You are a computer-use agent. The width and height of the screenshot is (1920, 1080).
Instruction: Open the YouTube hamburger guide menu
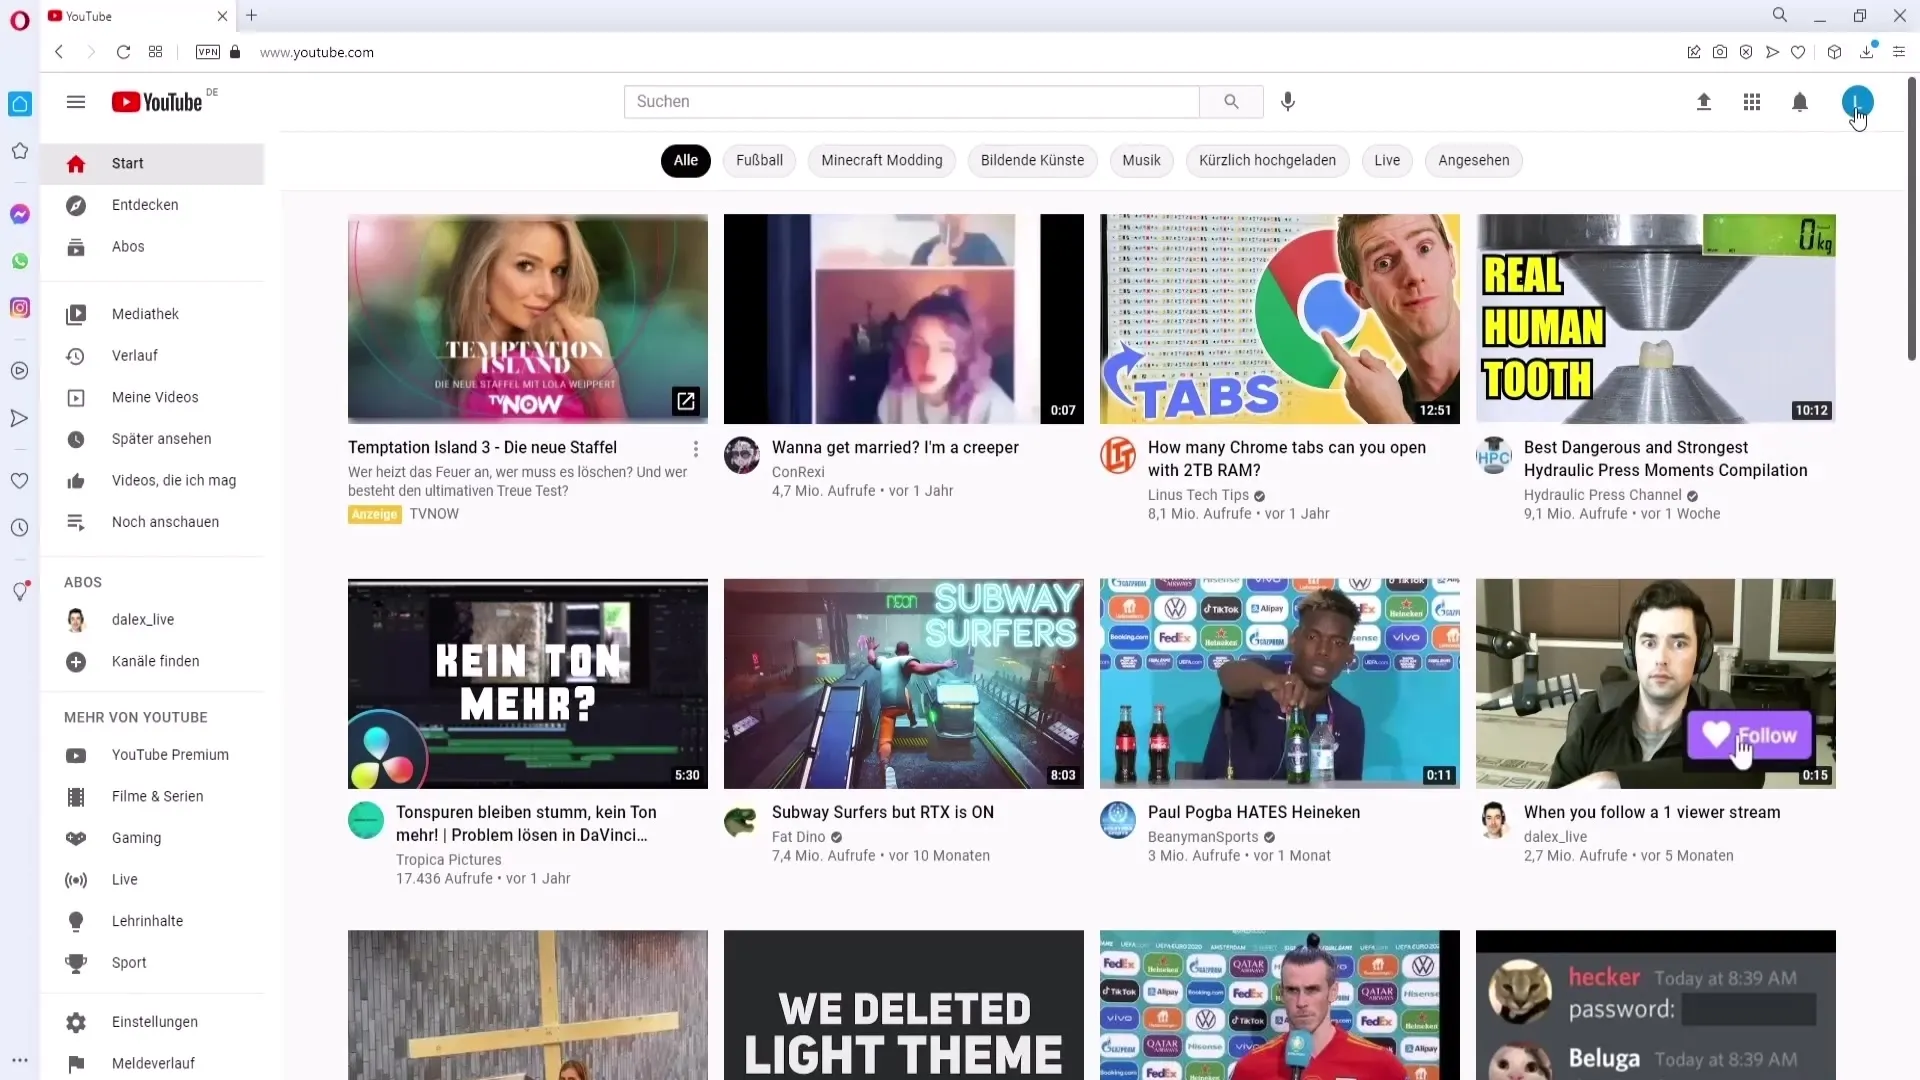[x=76, y=102]
